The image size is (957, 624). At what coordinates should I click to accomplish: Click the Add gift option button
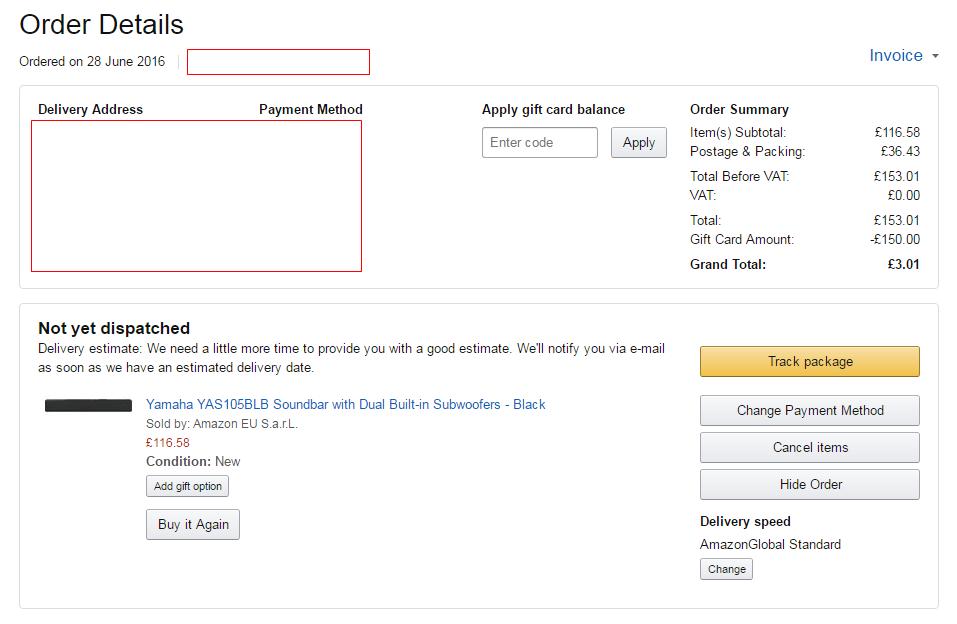(x=188, y=486)
